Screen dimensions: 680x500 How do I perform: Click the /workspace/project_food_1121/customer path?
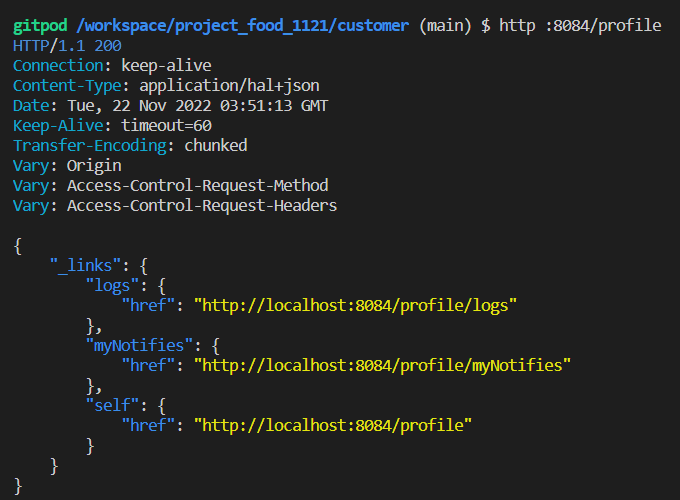pyautogui.click(x=242, y=26)
